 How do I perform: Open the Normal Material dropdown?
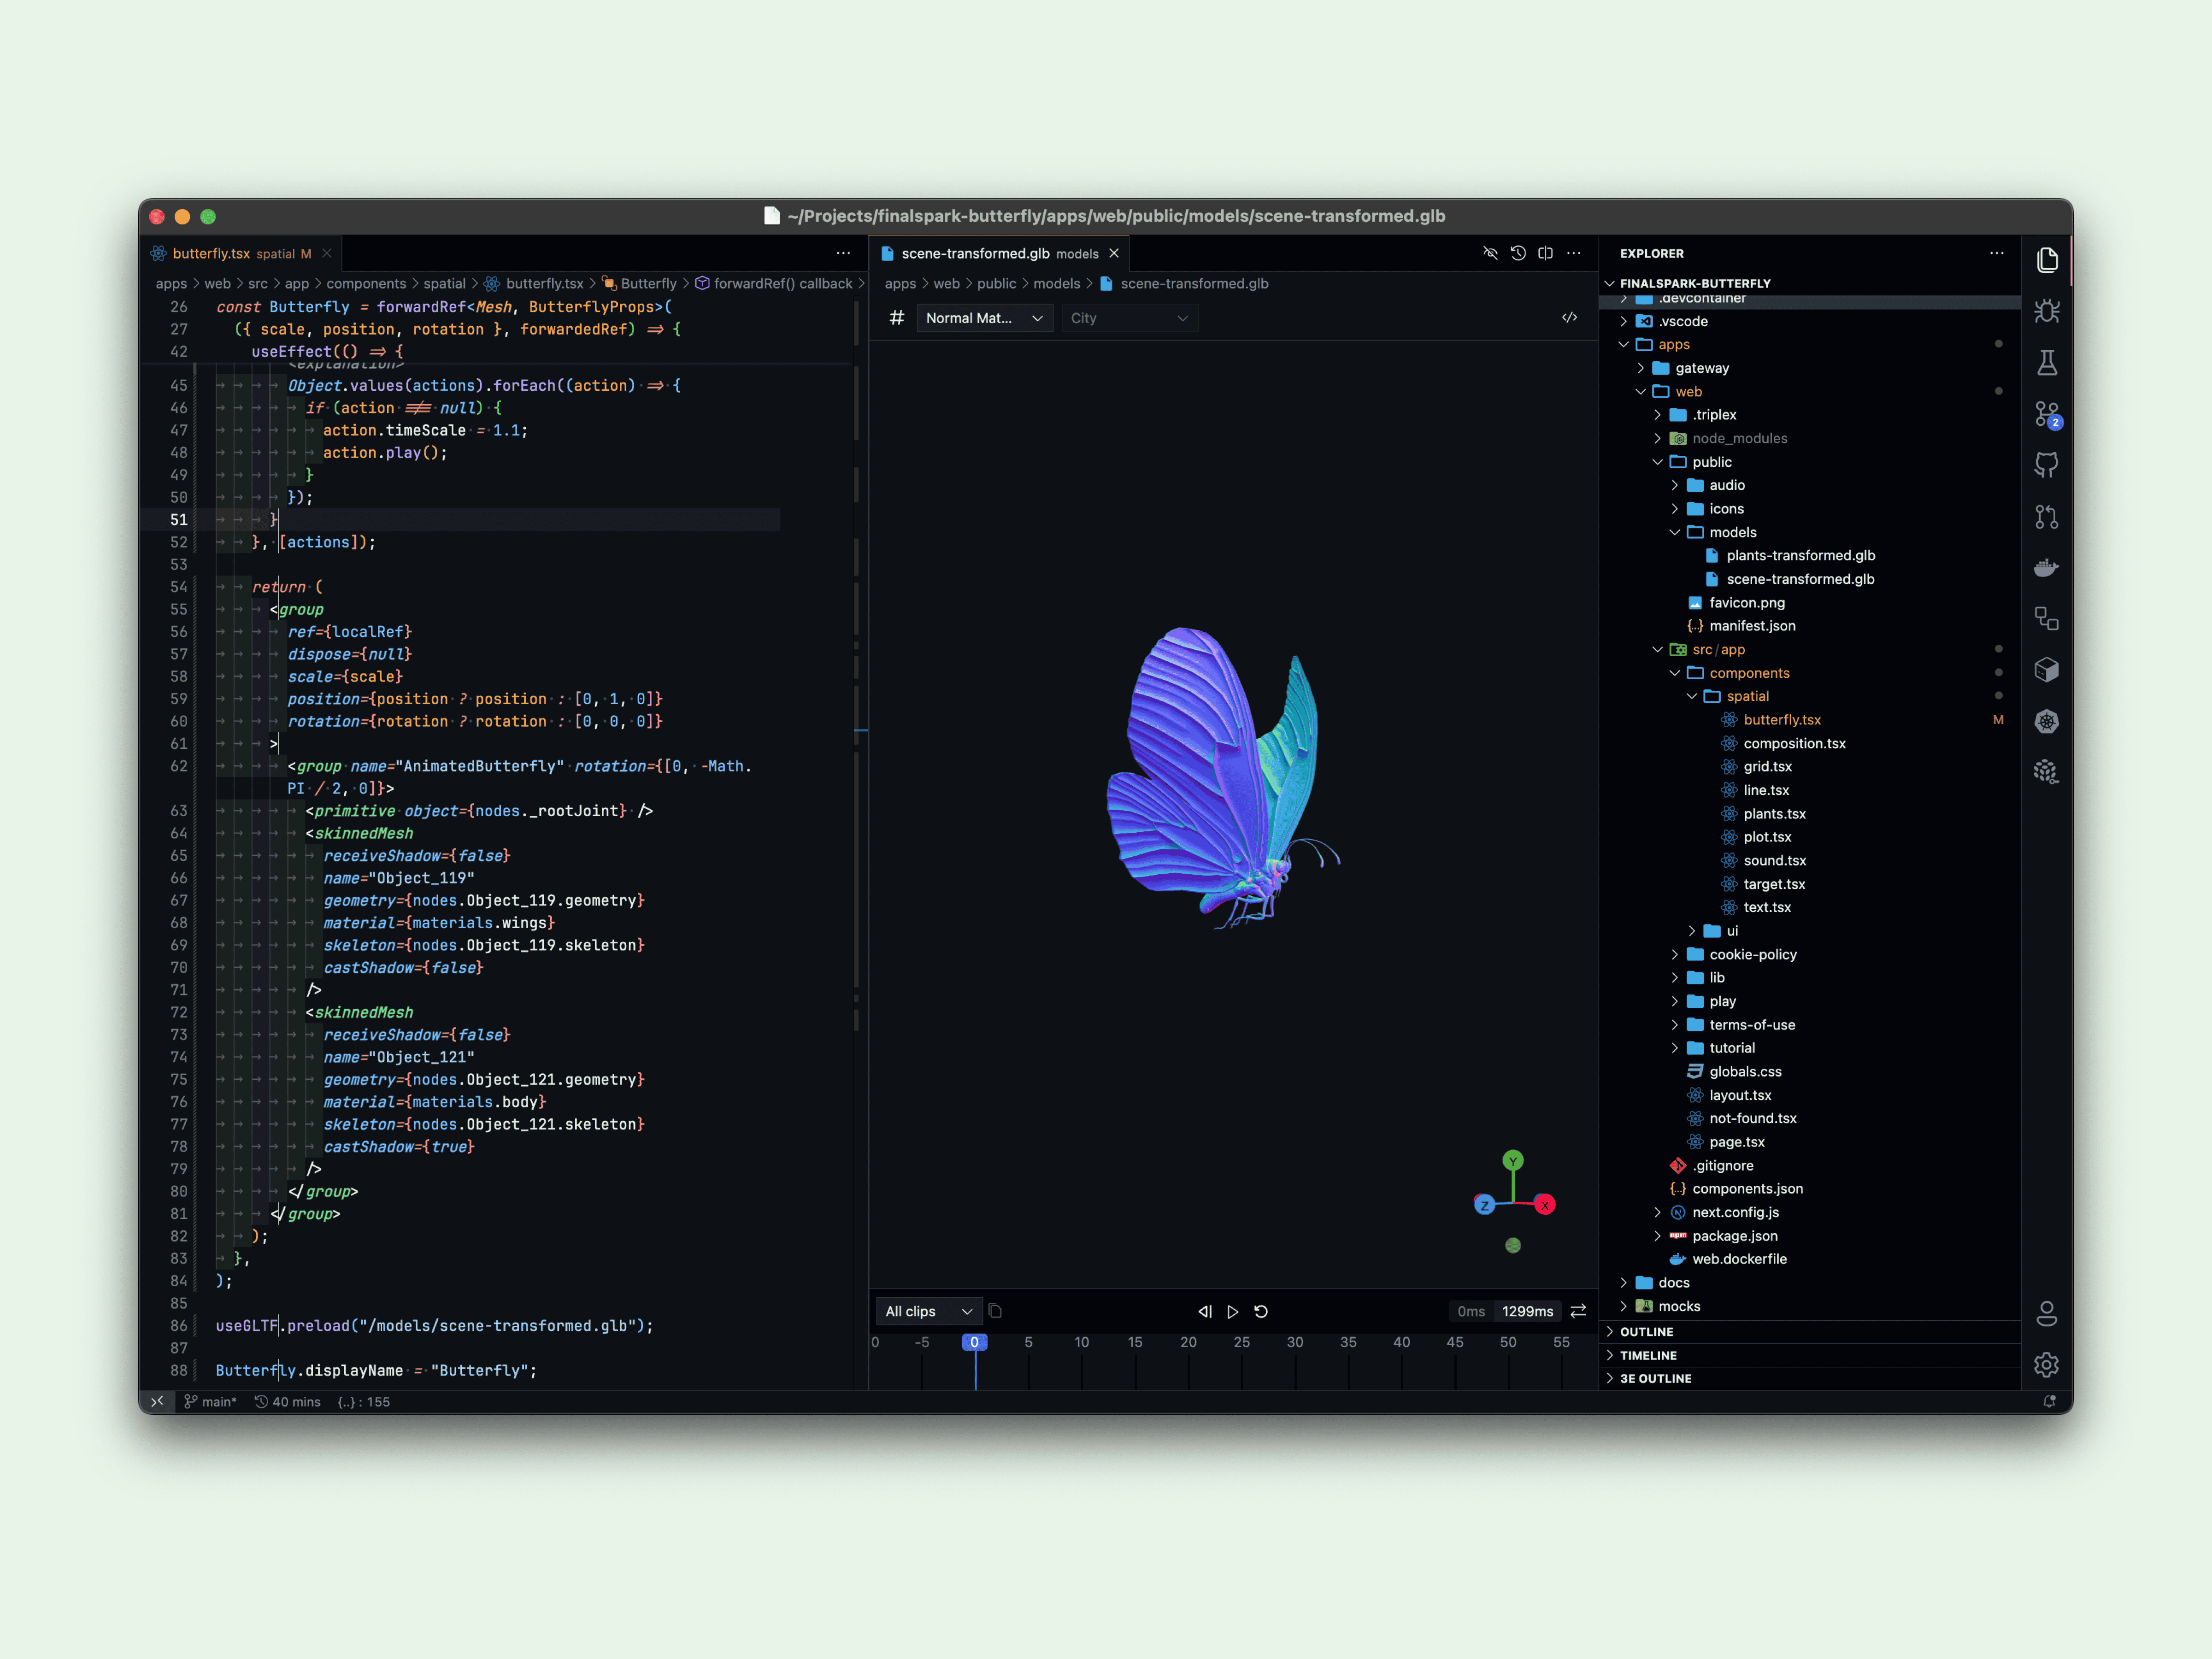pyautogui.click(x=984, y=318)
